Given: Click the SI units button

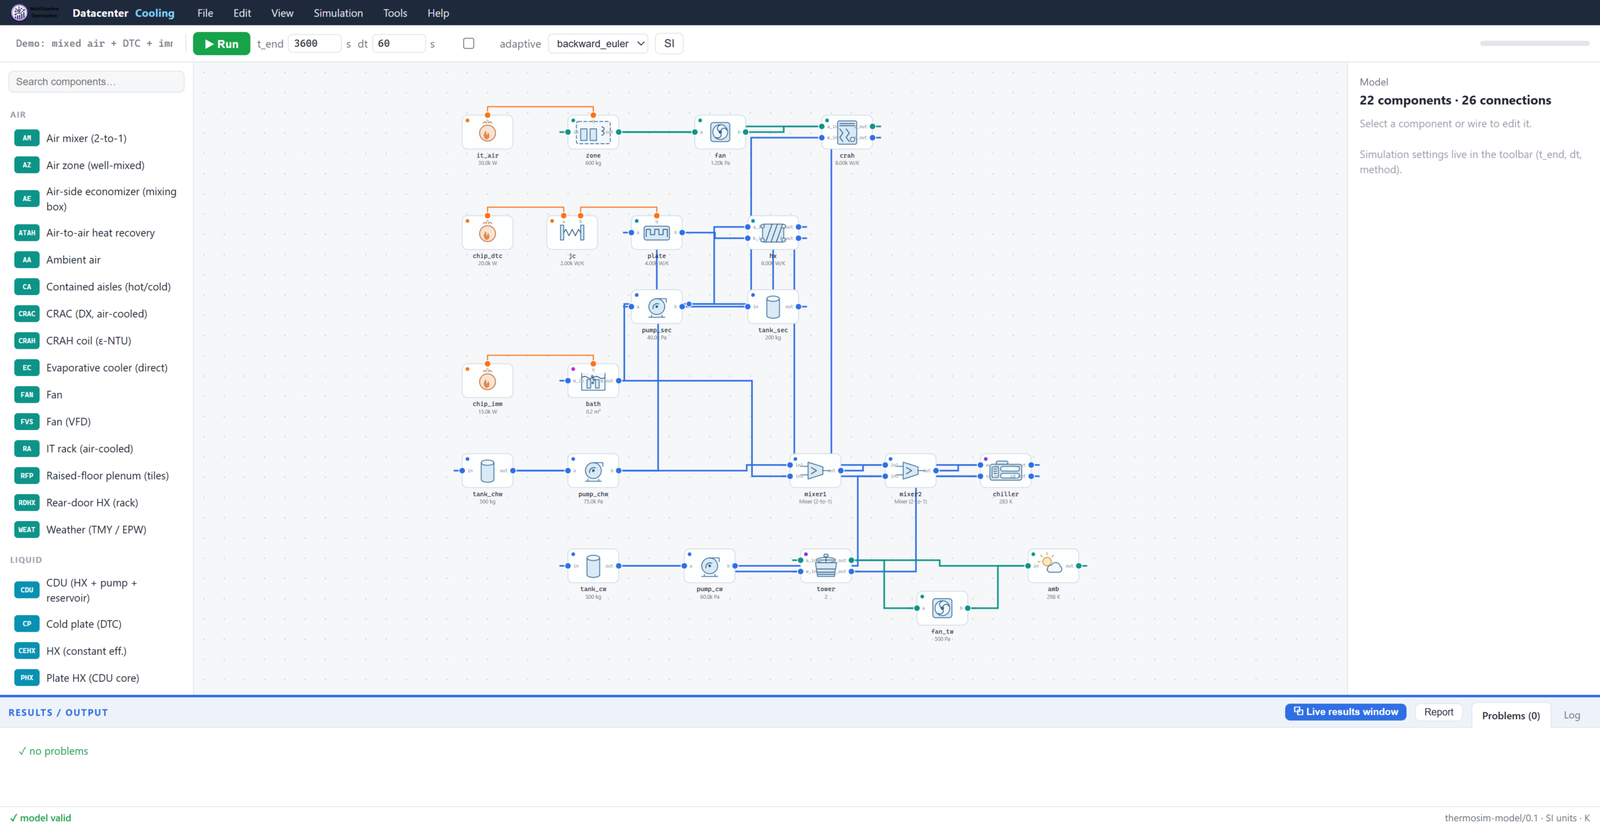Looking at the screenshot, I should point(669,44).
